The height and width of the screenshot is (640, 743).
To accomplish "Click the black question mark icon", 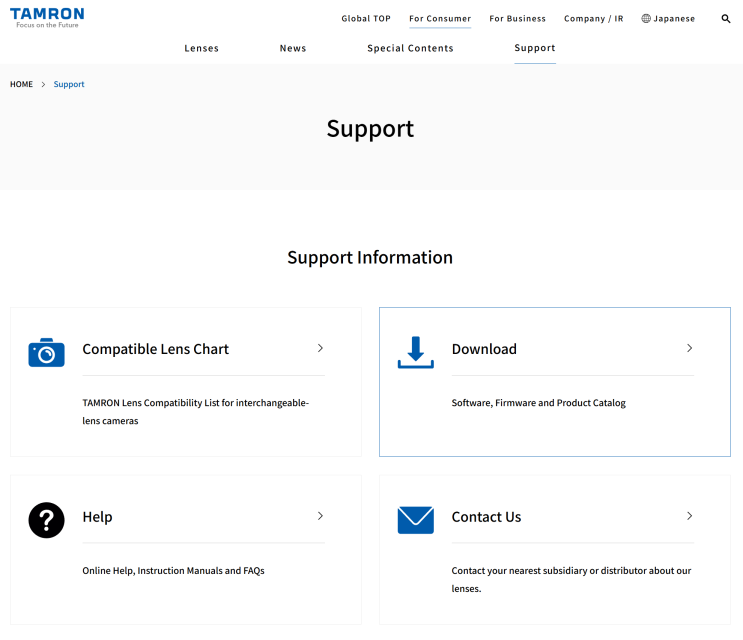I will [x=46, y=520].
